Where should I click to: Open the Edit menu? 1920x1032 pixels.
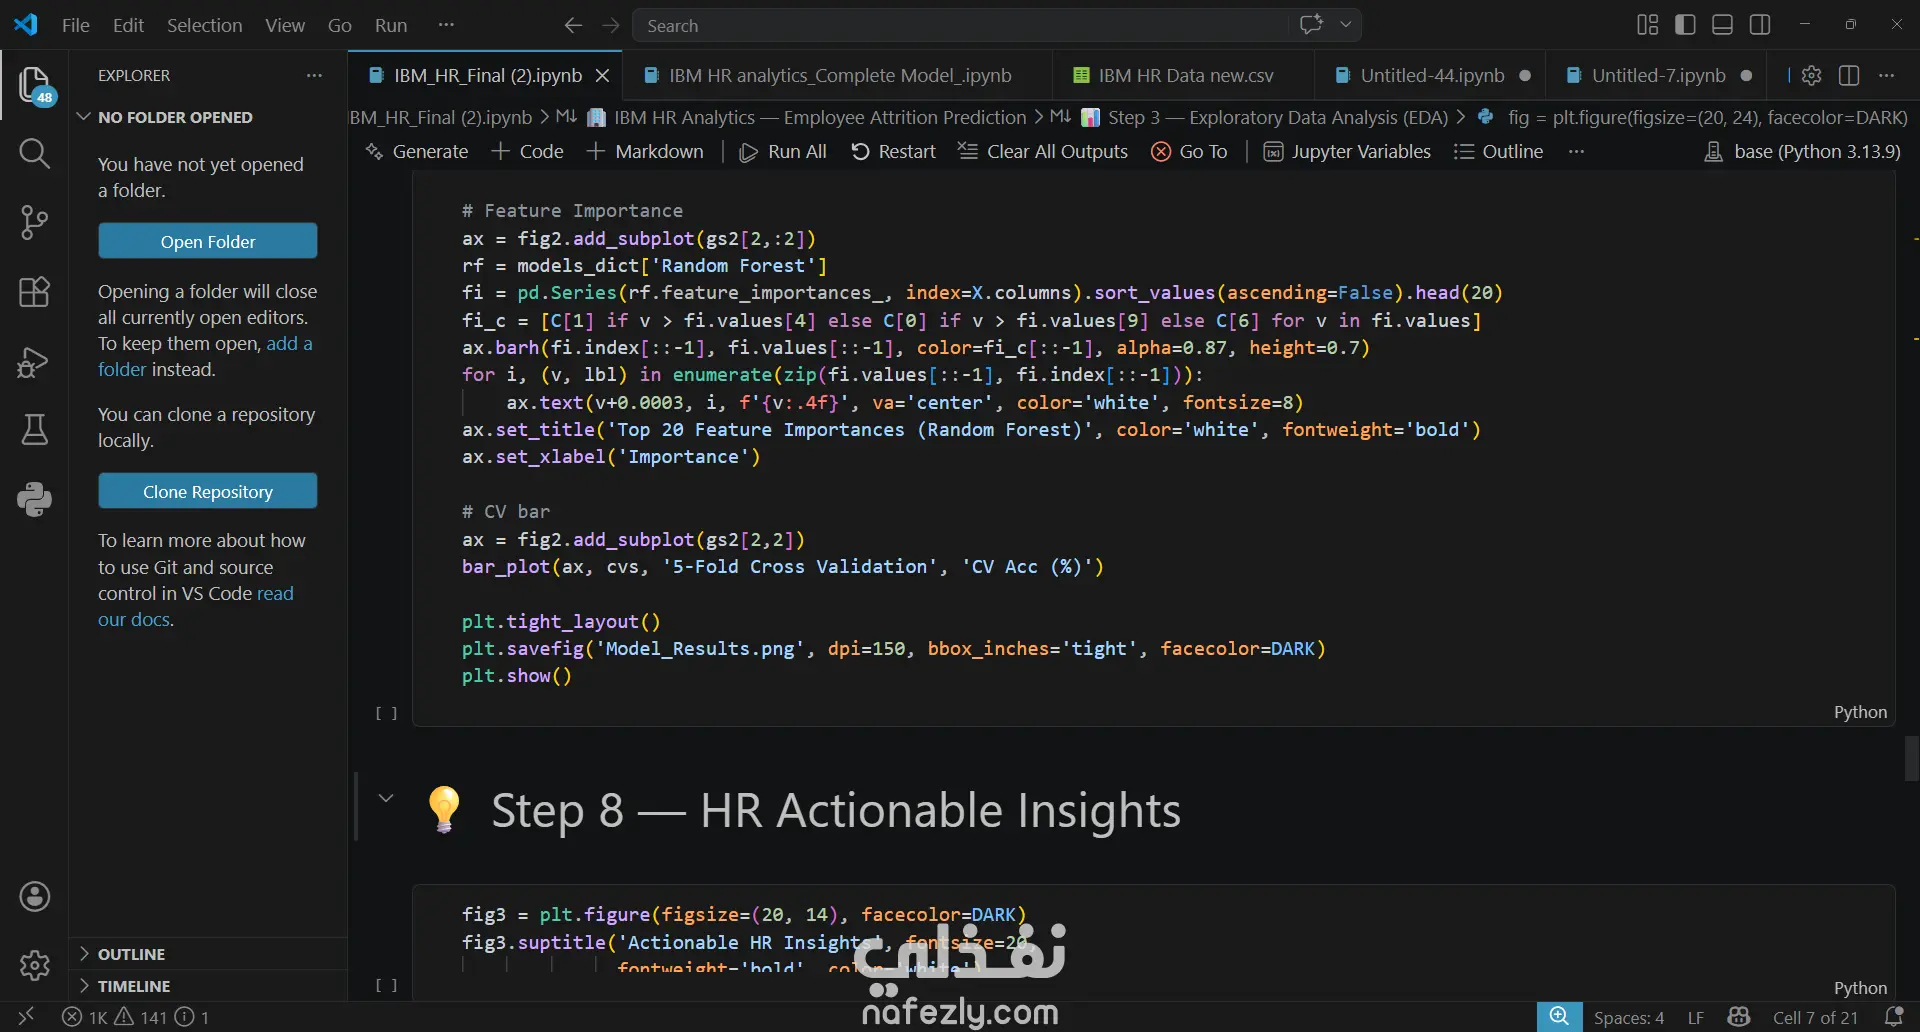[x=128, y=25]
